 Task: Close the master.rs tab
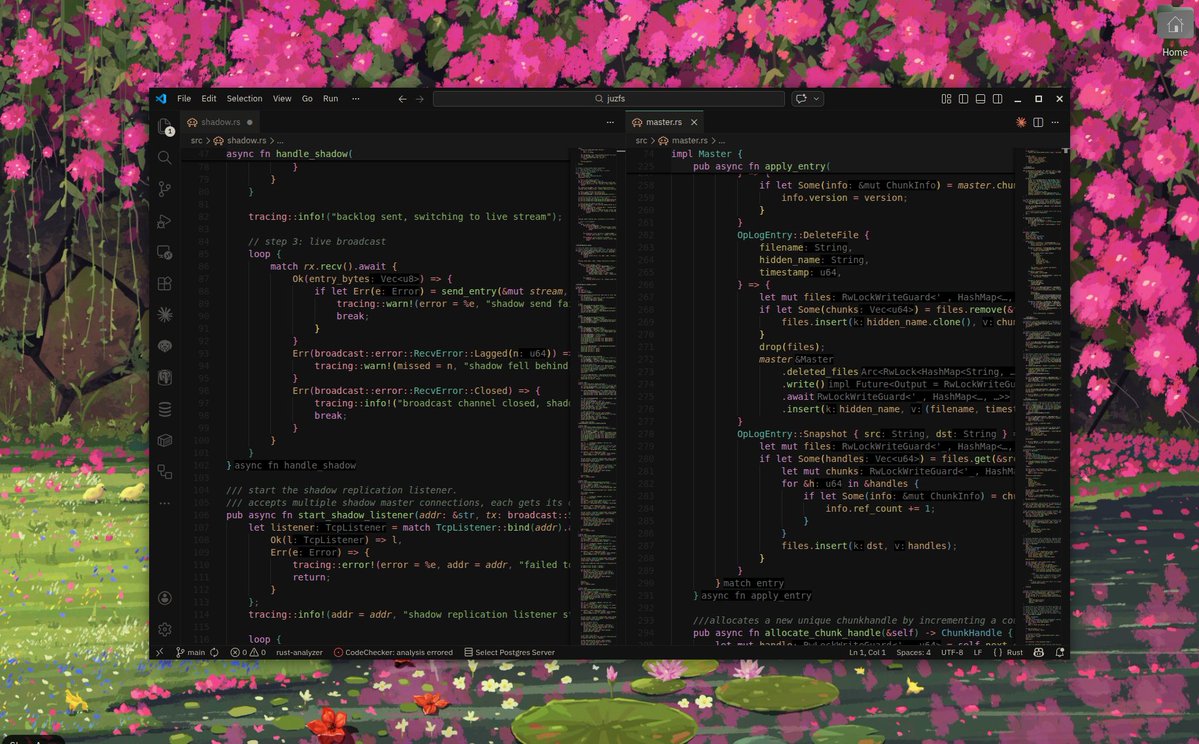[x=694, y=122]
